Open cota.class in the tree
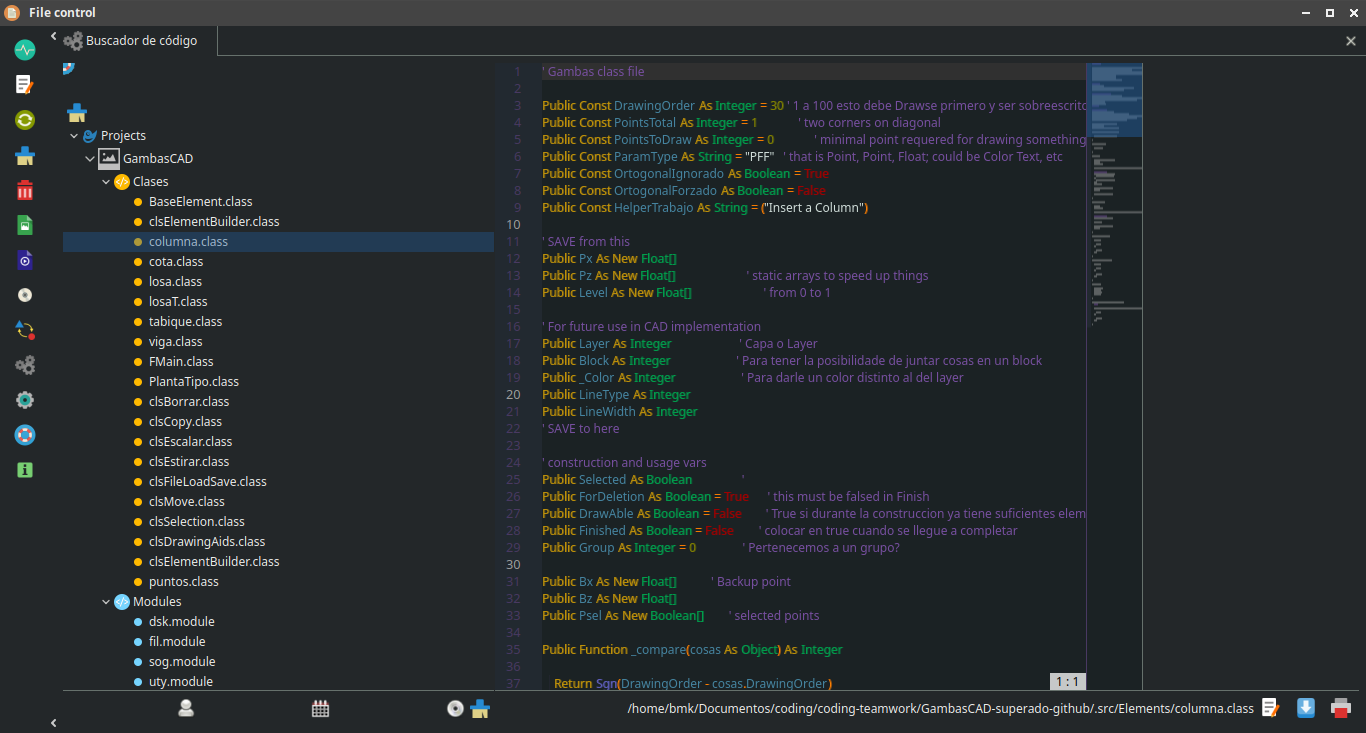The width and height of the screenshot is (1366, 733). coord(175,262)
